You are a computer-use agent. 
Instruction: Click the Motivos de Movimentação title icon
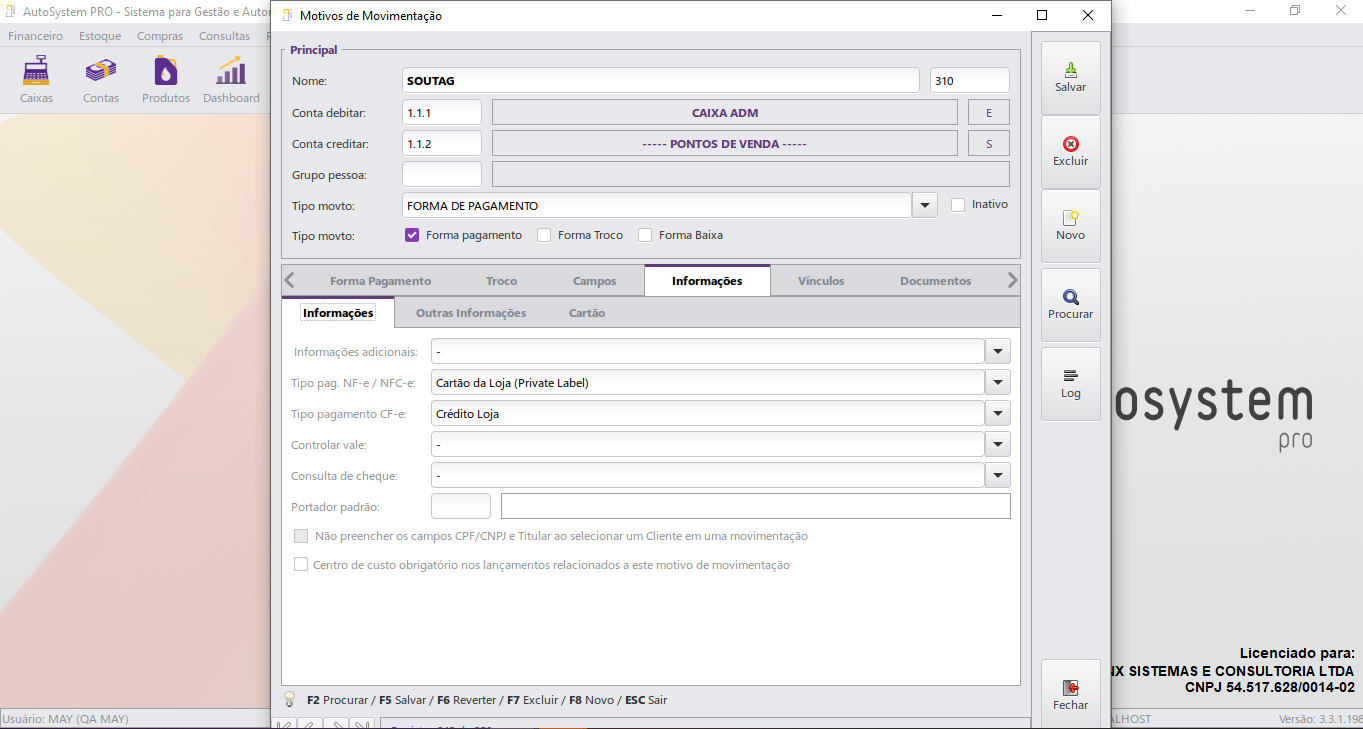coord(288,15)
